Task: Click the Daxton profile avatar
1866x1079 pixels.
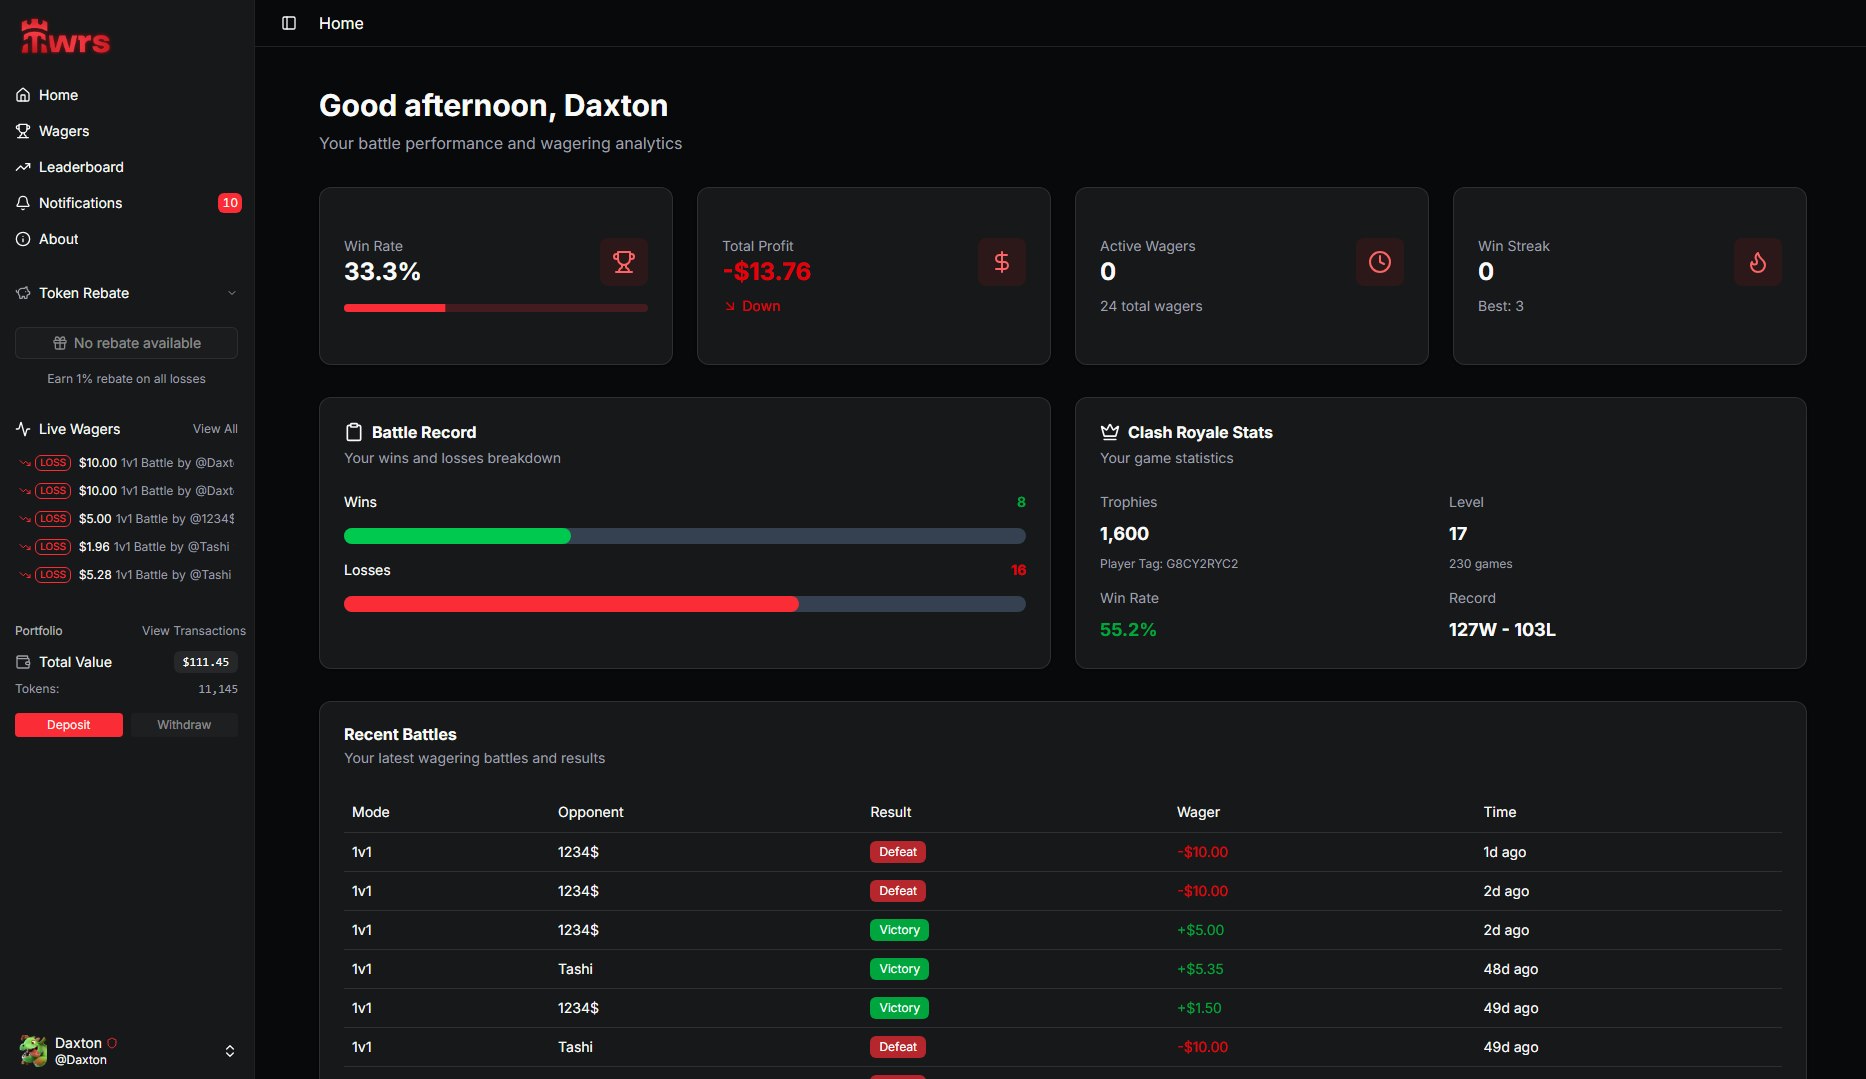Action: click(x=33, y=1051)
